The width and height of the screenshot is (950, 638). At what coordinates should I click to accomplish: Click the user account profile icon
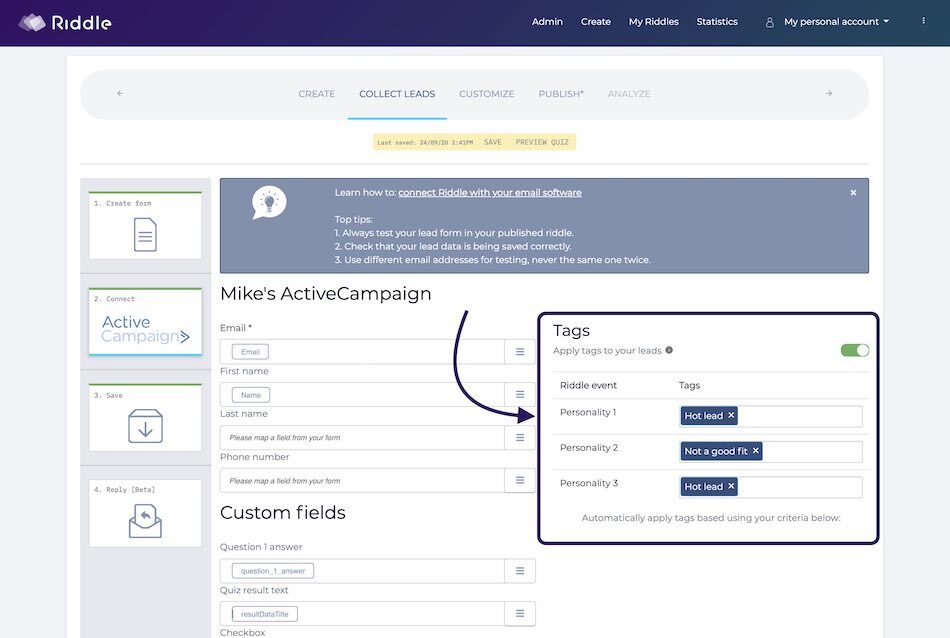click(769, 22)
